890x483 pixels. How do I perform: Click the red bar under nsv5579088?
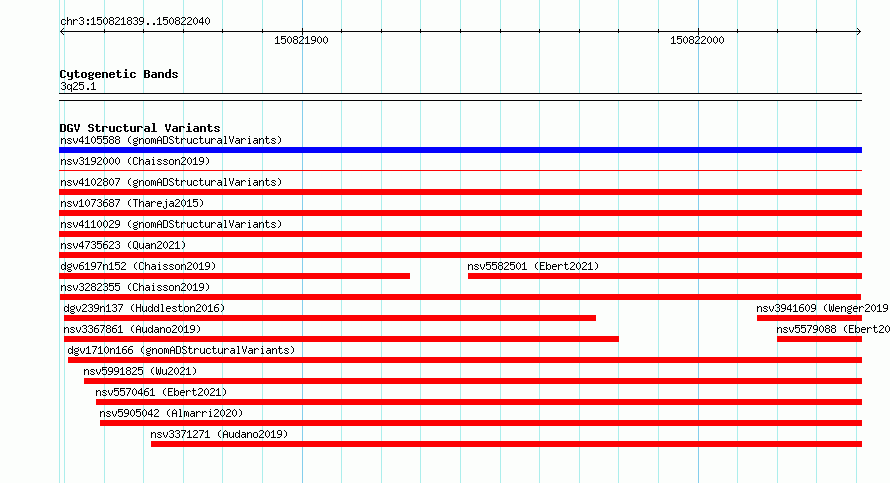(x=820, y=339)
